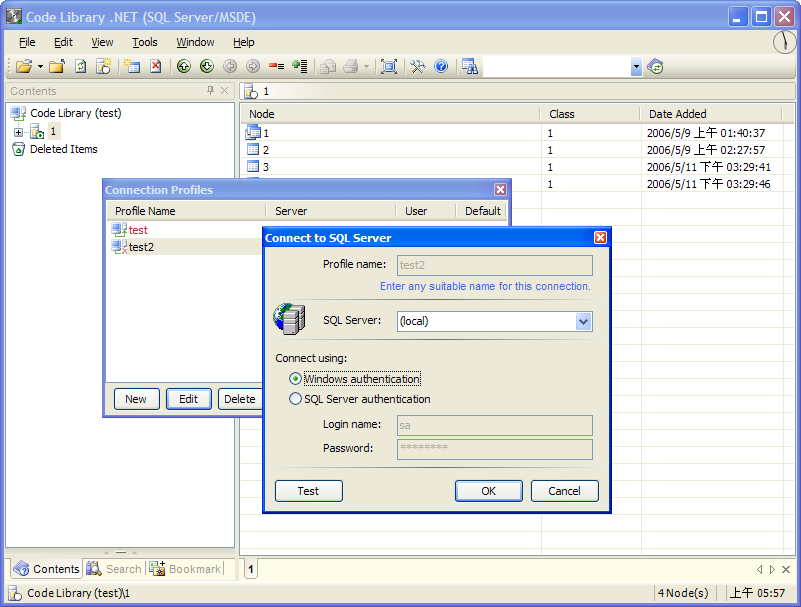Image resolution: width=801 pixels, height=607 pixels.
Task: Click the new folder toolbar icon
Action: coord(57,66)
